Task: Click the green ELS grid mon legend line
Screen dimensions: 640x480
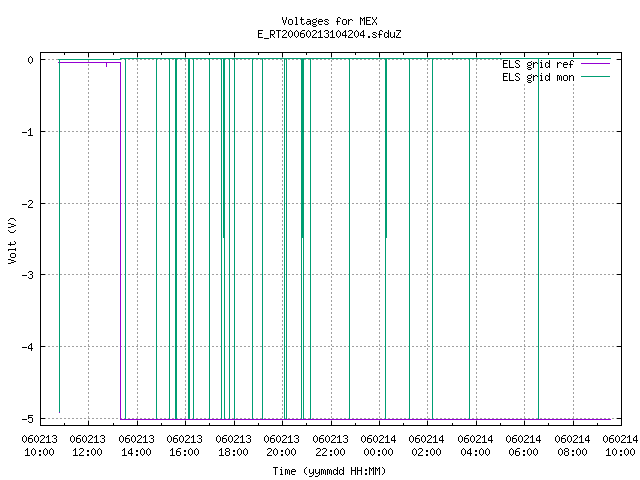Action: click(596, 77)
